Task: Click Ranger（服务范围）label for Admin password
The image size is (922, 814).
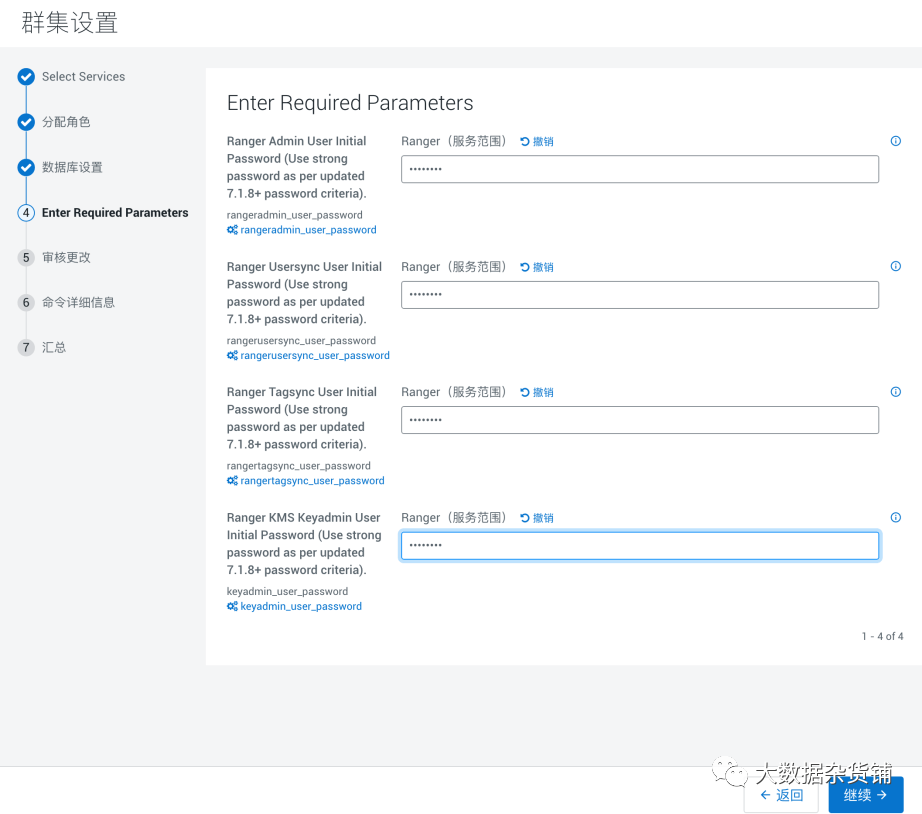Action: [453, 141]
